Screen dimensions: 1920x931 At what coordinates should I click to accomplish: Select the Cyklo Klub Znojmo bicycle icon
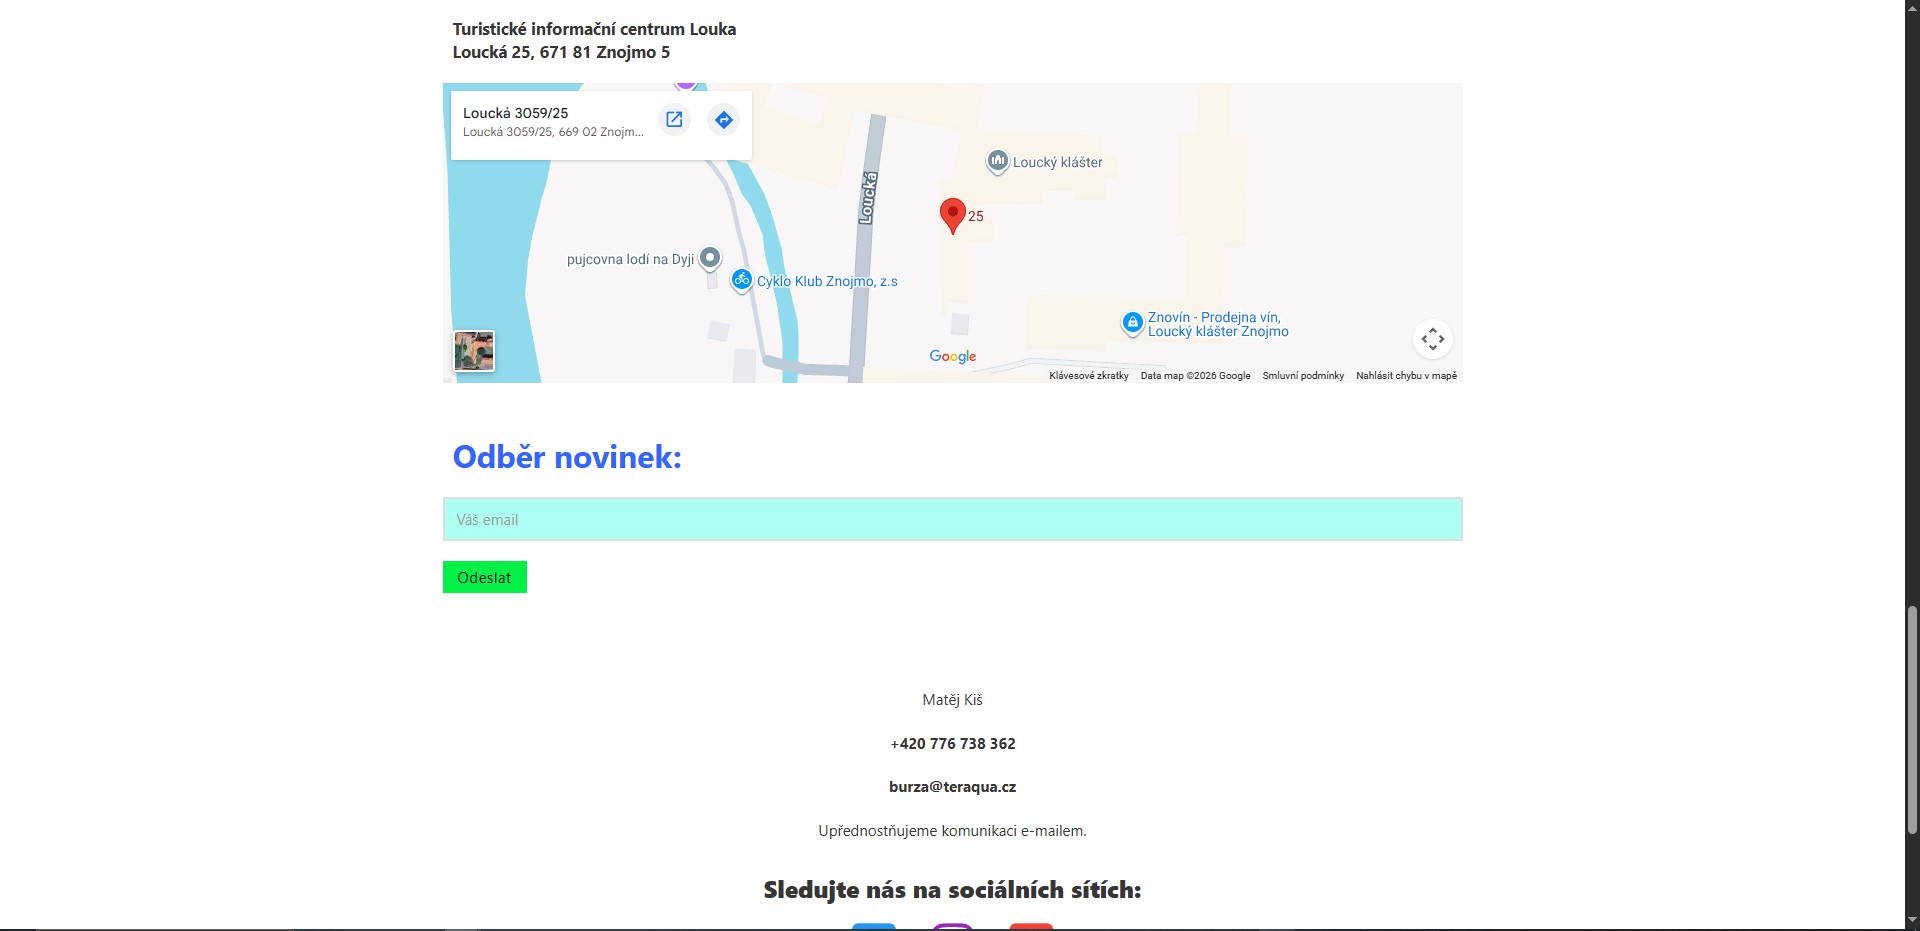(741, 280)
